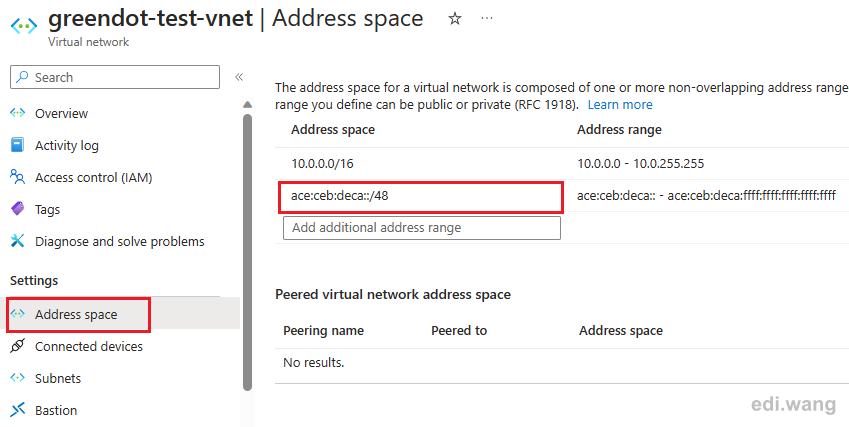
Task: Open the Learn more link
Action: [x=620, y=104]
